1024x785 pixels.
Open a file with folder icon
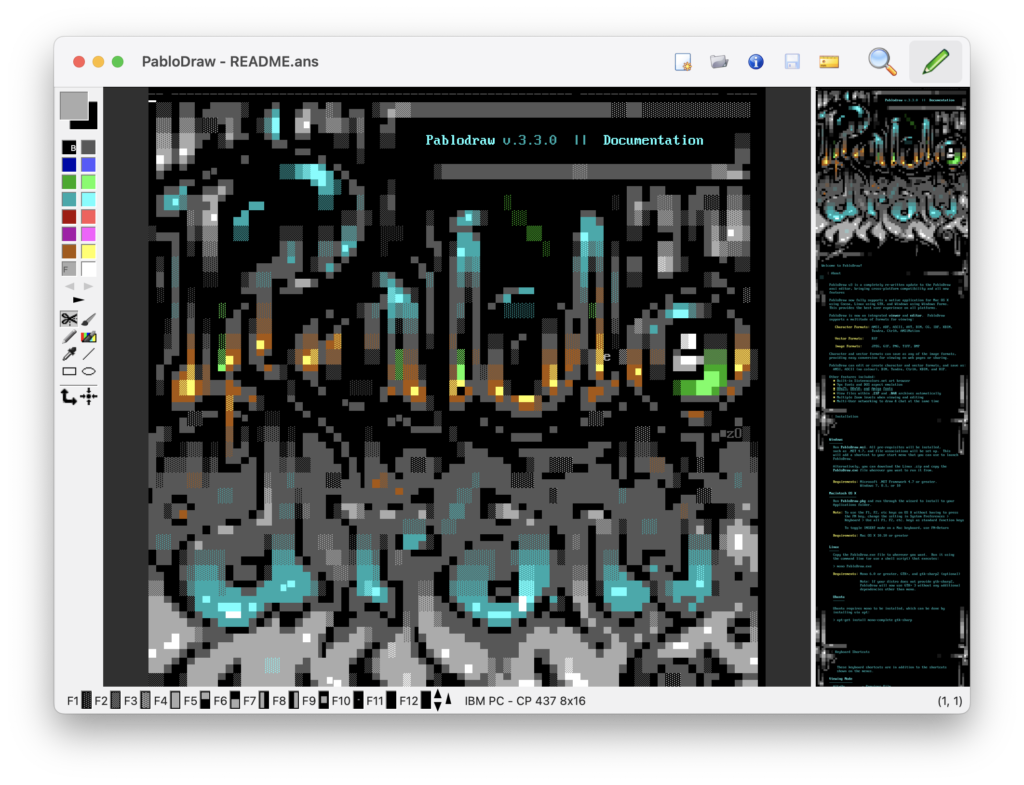pos(719,62)
